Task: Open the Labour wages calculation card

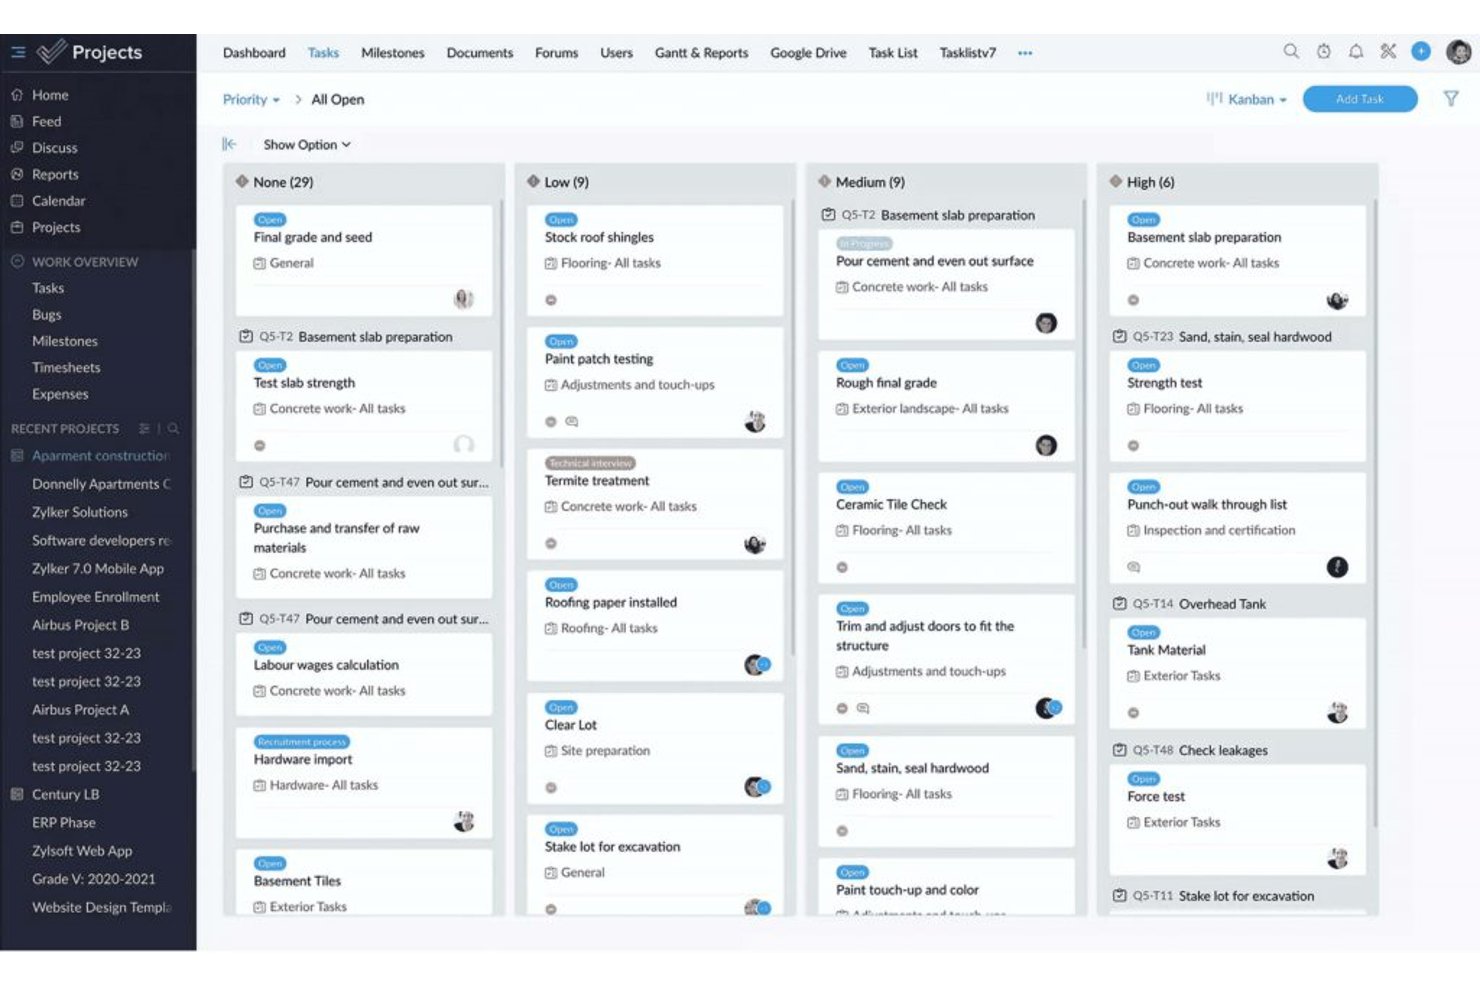Action: (x=364, y=674)
